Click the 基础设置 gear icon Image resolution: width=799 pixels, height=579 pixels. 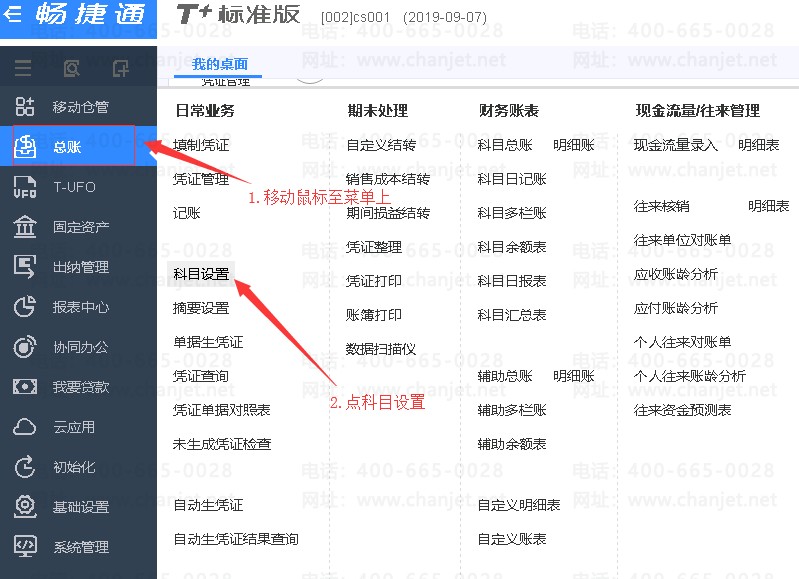24,507
